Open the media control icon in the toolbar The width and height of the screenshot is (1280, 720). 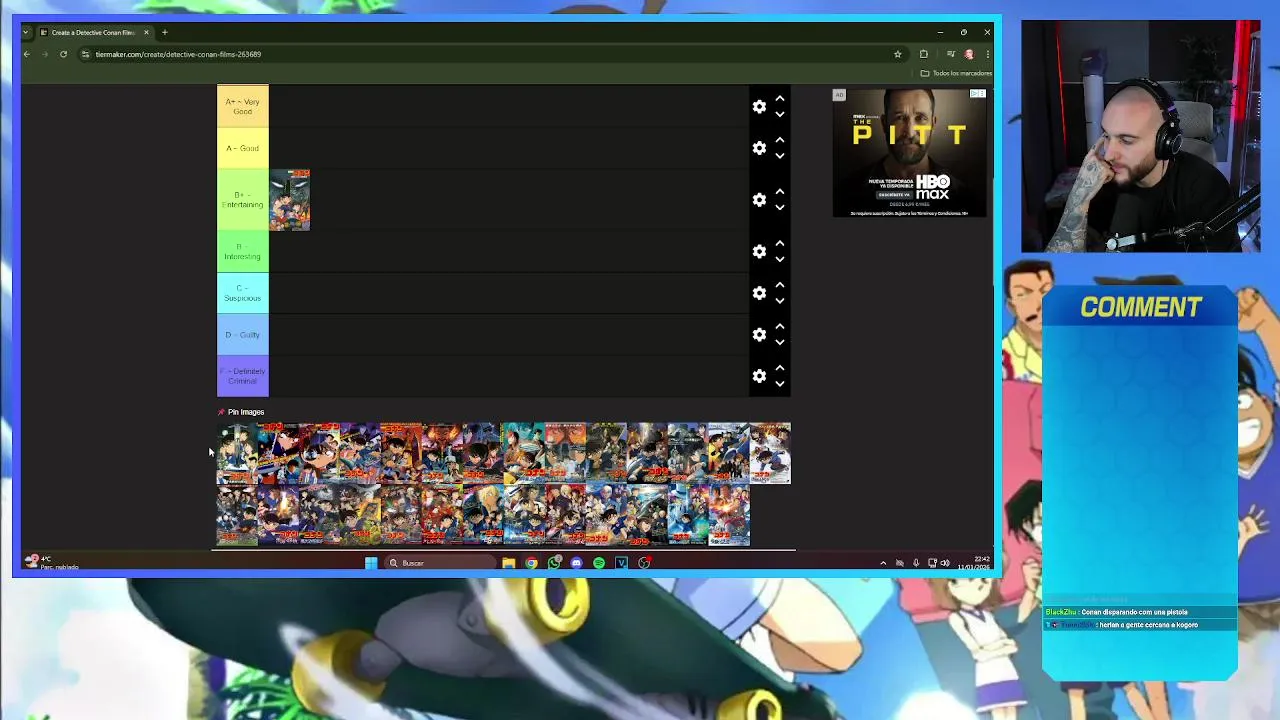[x=950, y=54]
